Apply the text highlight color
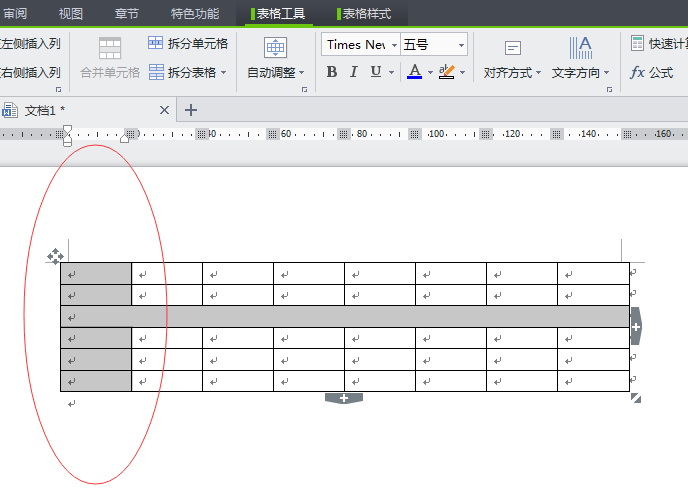The width and height of the screenshot is (688, 500). tap(447, 71)
